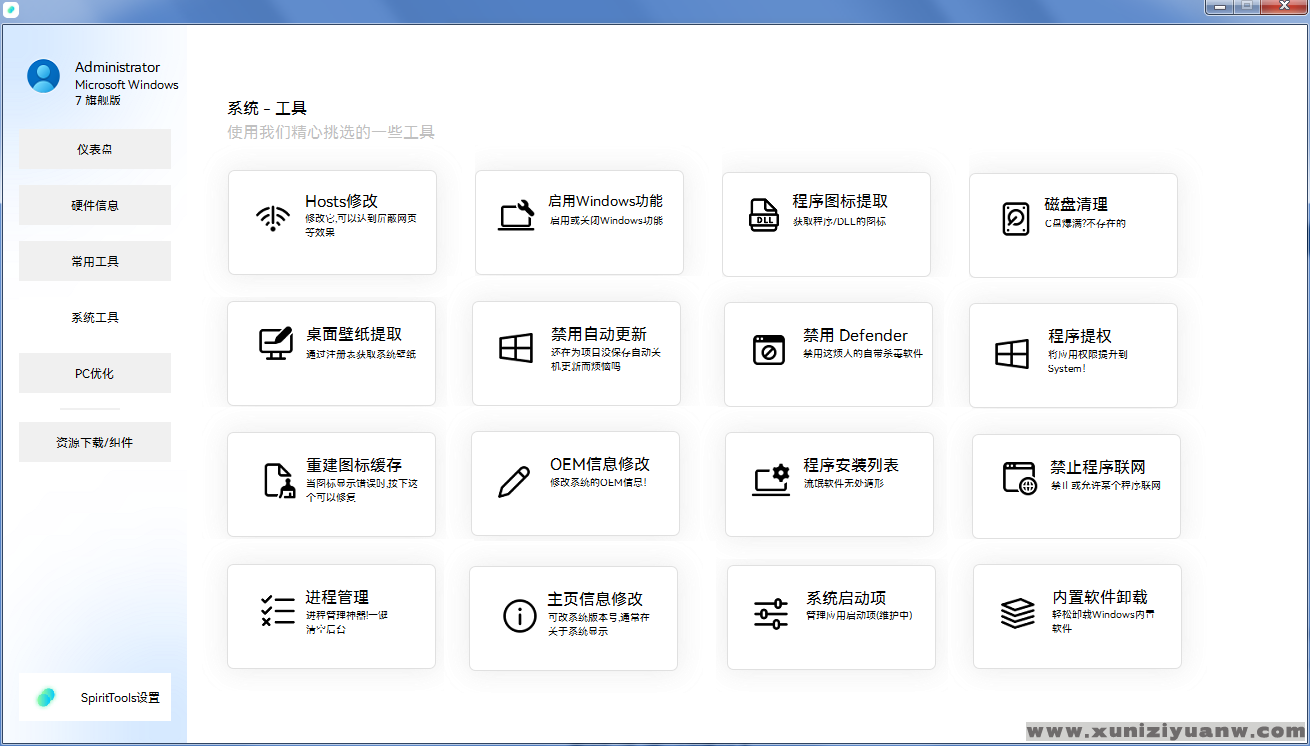Click the Administrator user avatar
The image size is (1310, 746).
point(44,76)
